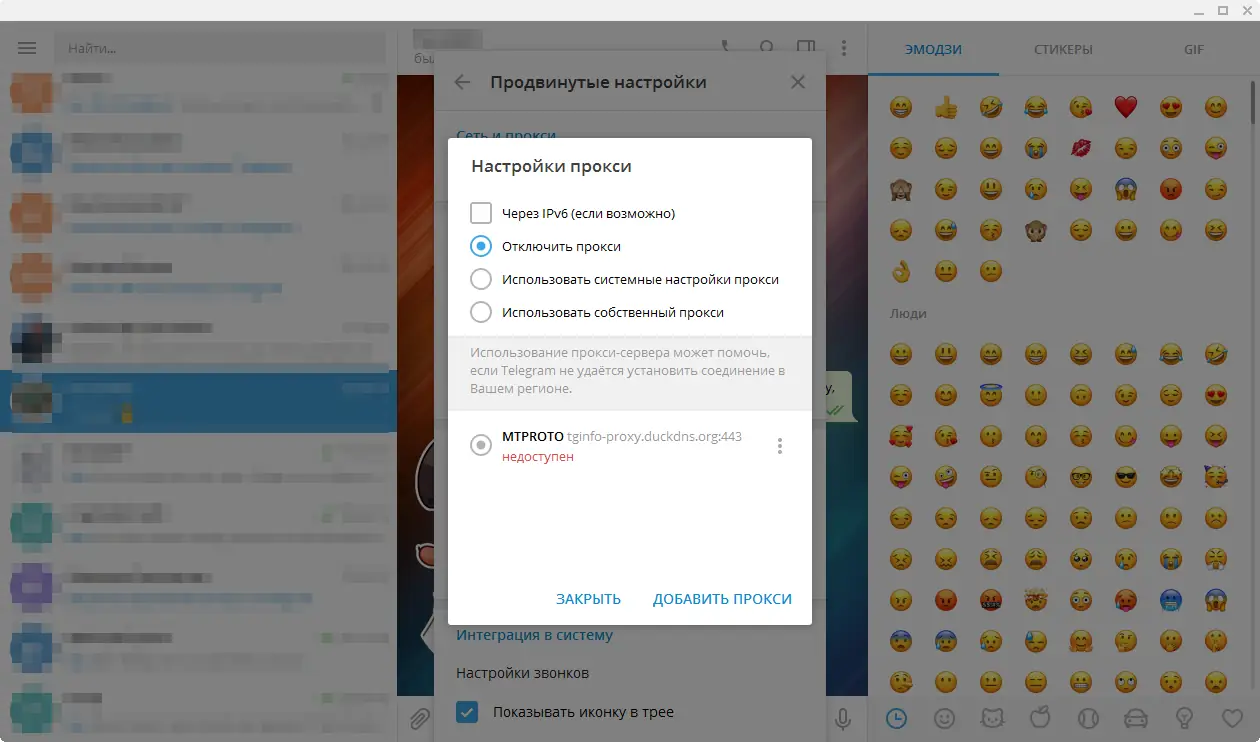Viewport: 1260px width, 742px height.
Task: Select Использовать собственный прокси option
Action: 481,312
